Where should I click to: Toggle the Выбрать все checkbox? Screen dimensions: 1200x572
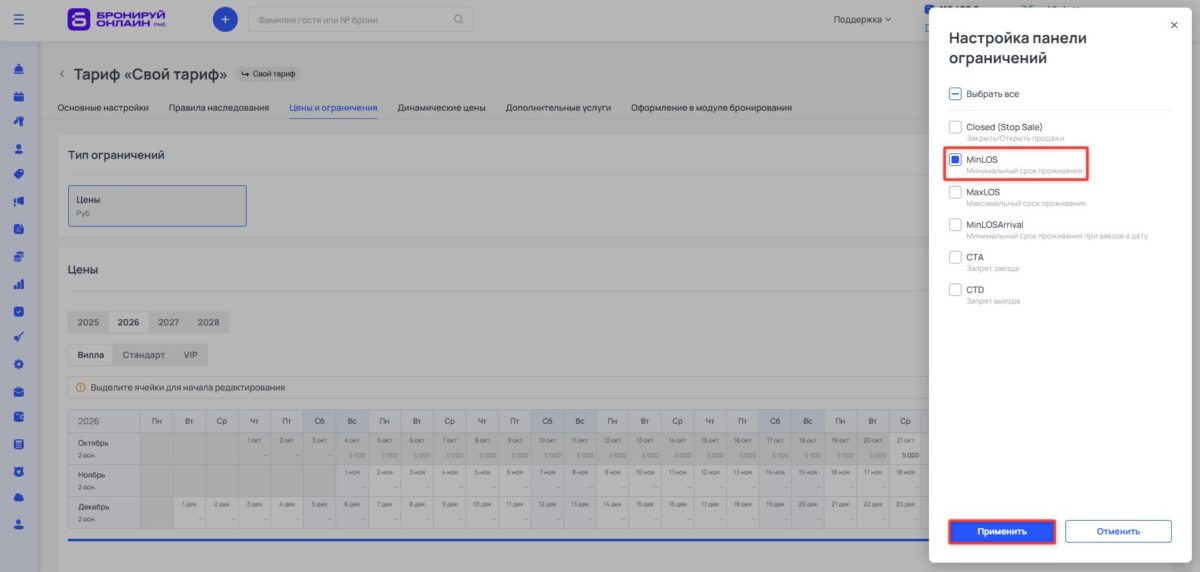pos(955,94)
